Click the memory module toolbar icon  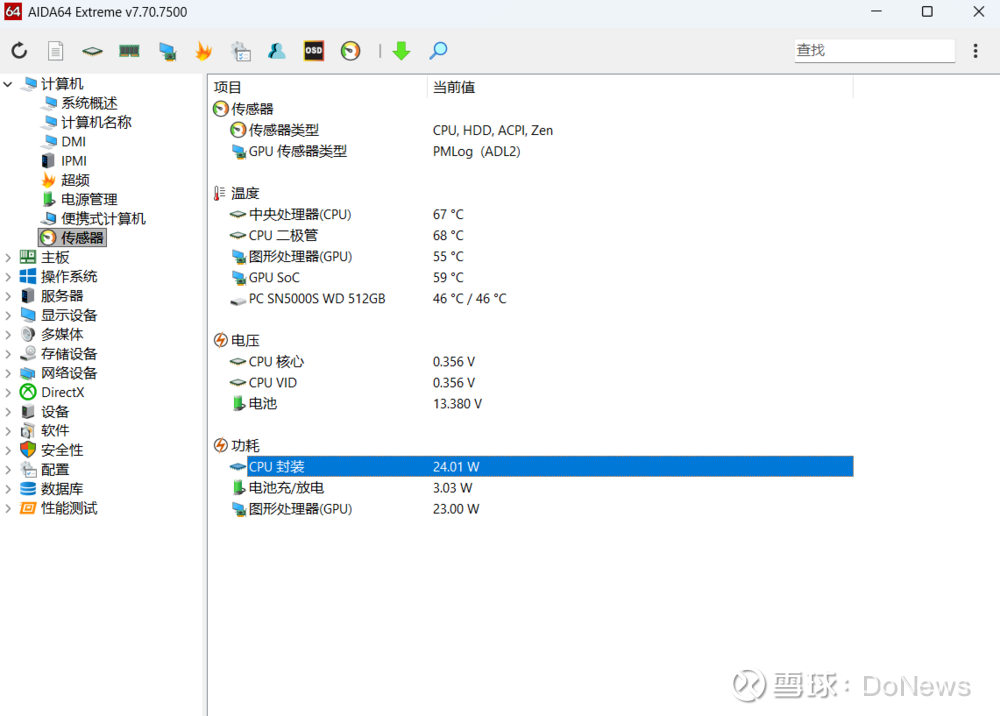[129, 50]
